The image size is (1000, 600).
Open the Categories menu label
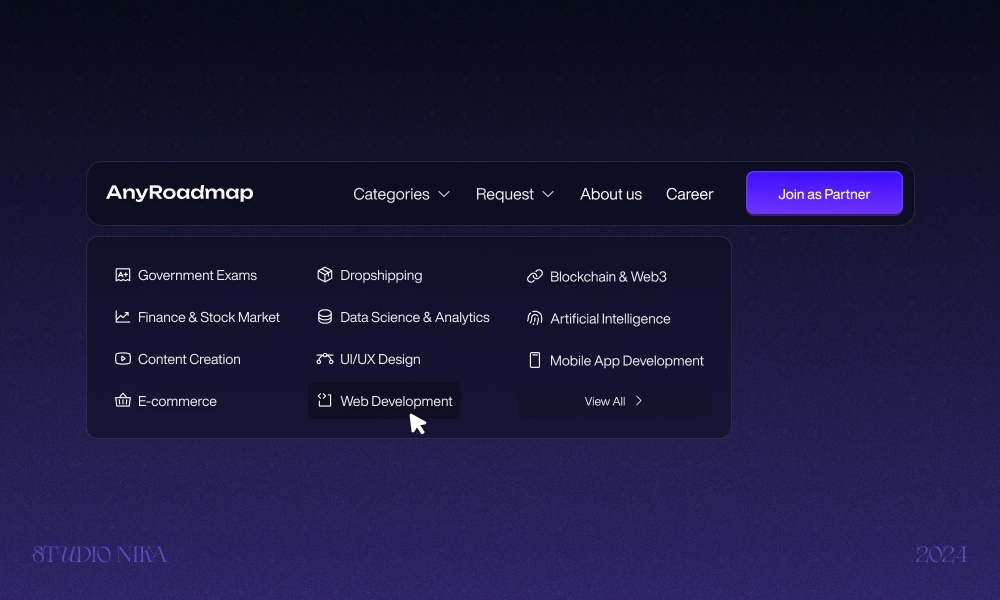[391, 194]
